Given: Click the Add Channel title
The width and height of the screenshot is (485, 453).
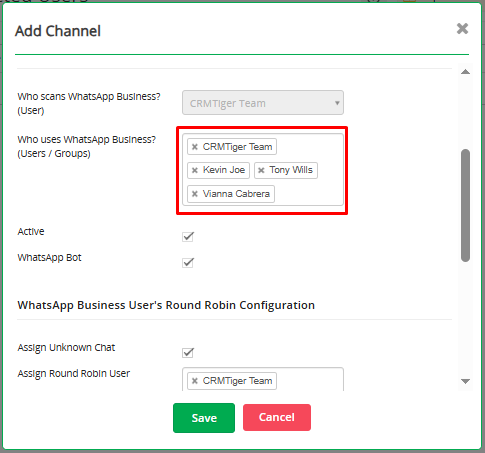Looking at the screenshot, I should pos(58,31).
